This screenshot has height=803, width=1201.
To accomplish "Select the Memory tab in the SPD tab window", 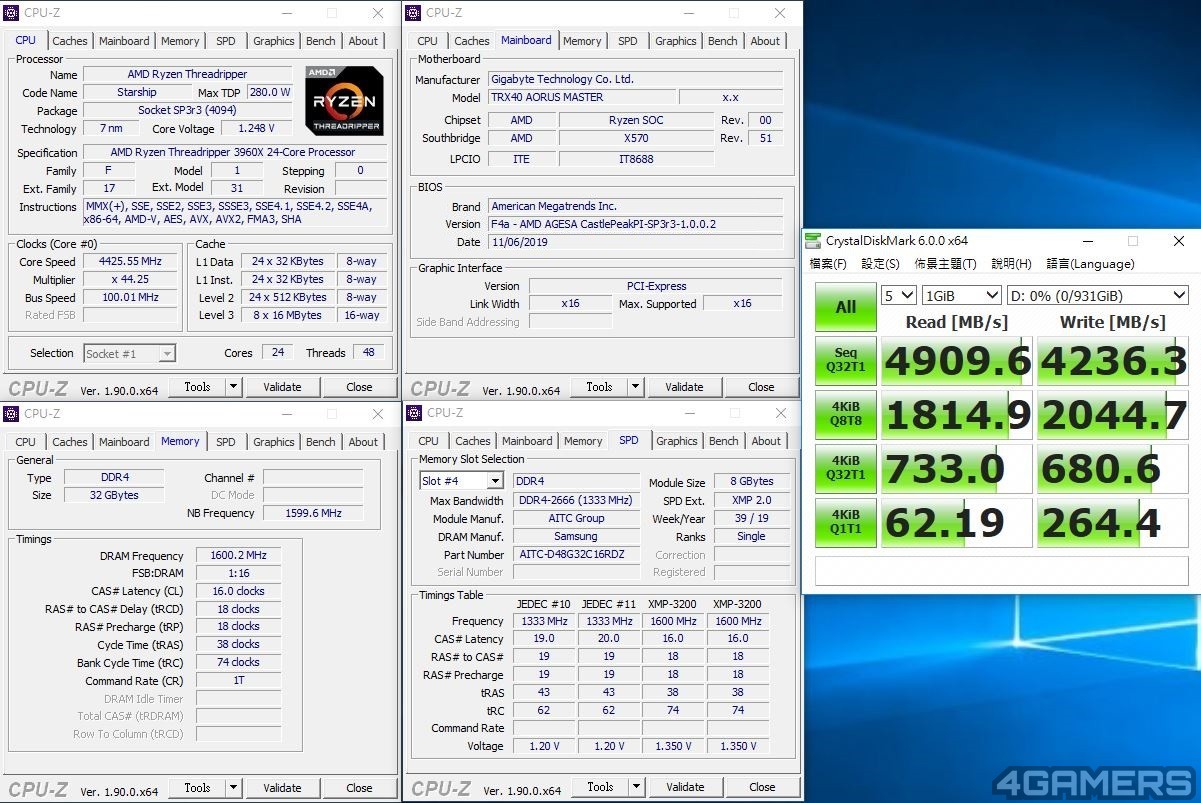I will (583, 441).
